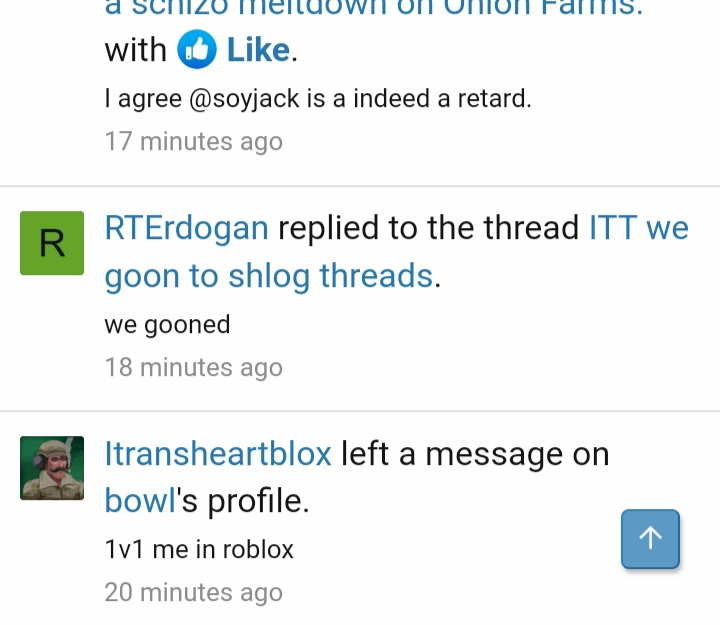The image size is (720, 625).
Task: Open the 'schizo meltdown on Onion Farms' thread link
Action: (374, 8)
